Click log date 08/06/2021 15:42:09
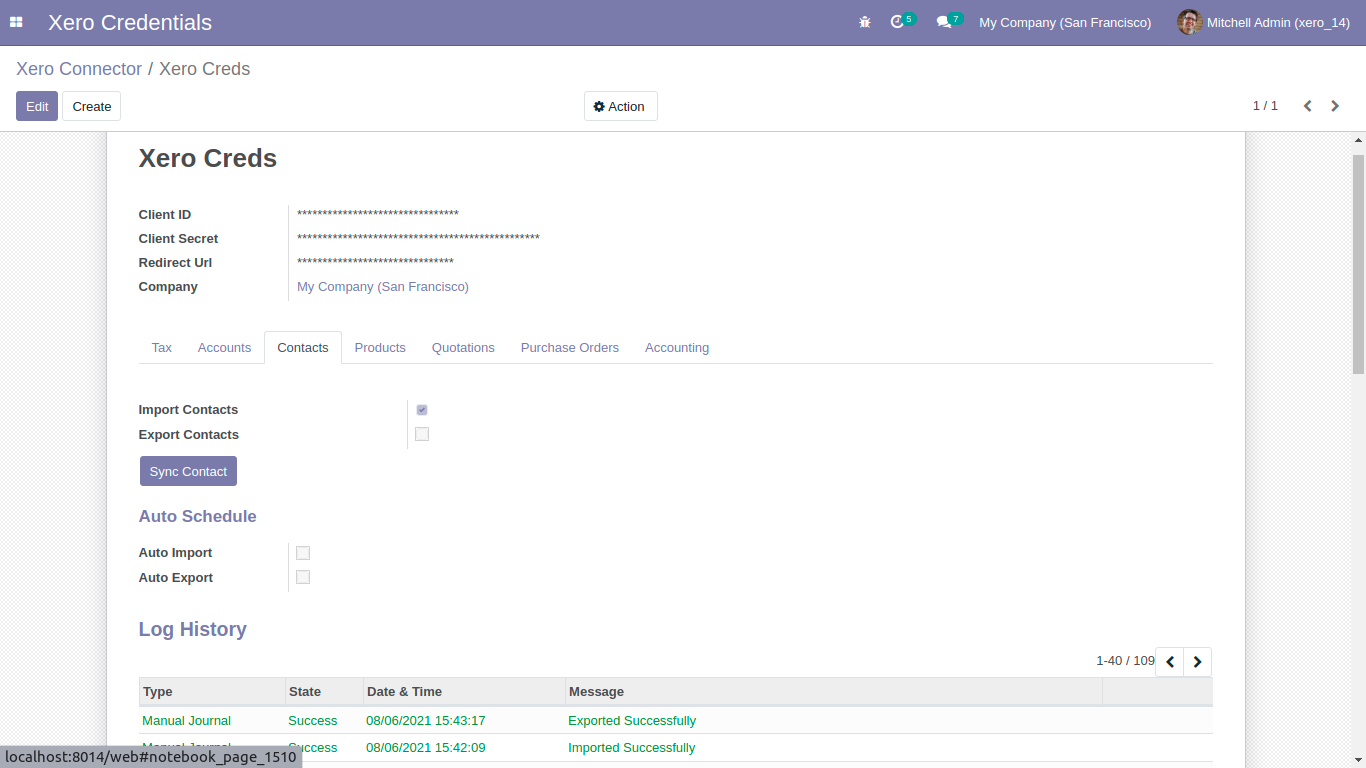This screenshot has width=1366, height=768. (x=426, y=748)
